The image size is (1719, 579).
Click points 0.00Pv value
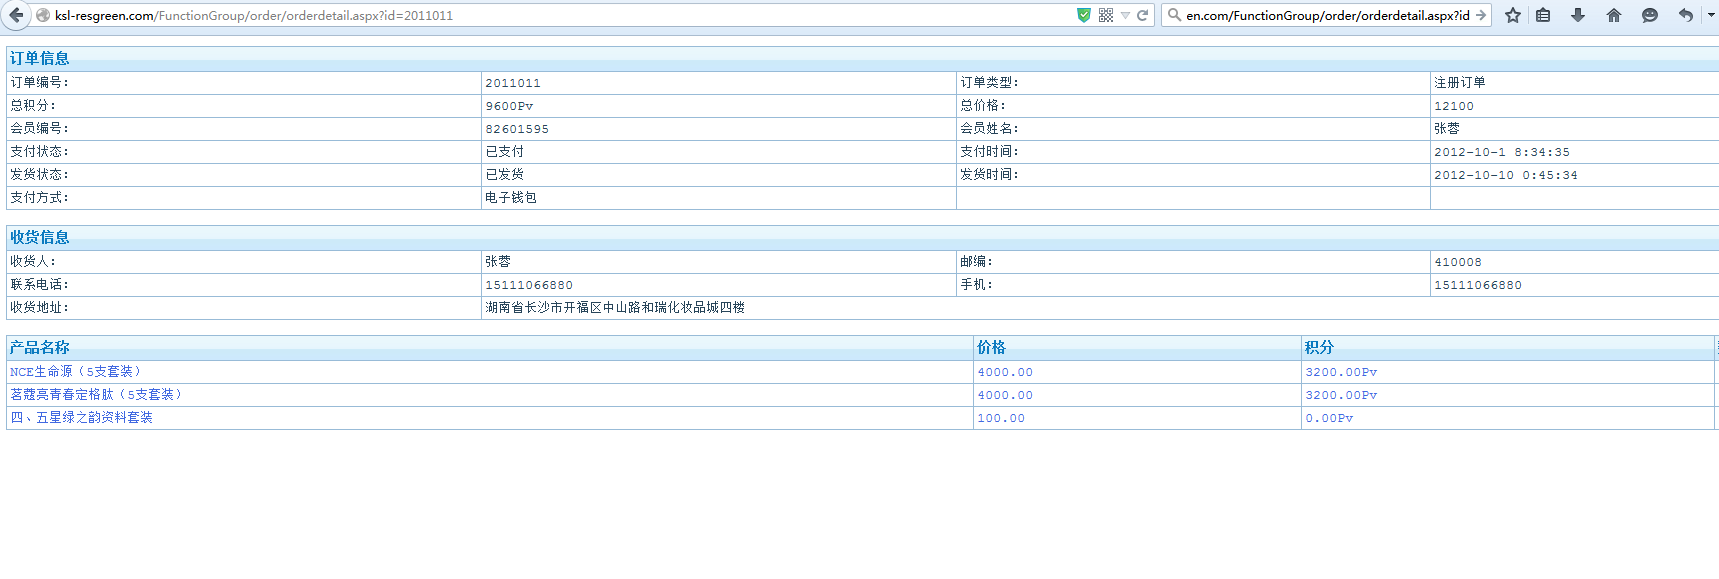pos(1329,418)
